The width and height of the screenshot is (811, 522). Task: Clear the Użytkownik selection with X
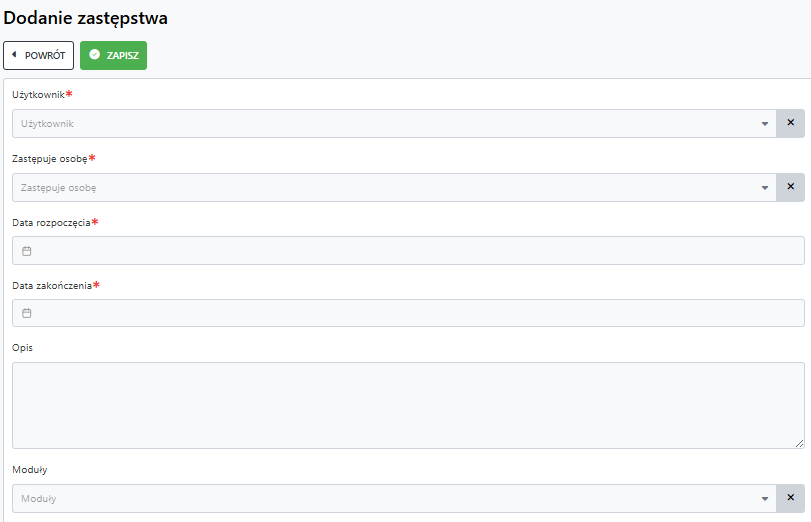[x=790, y=123]
